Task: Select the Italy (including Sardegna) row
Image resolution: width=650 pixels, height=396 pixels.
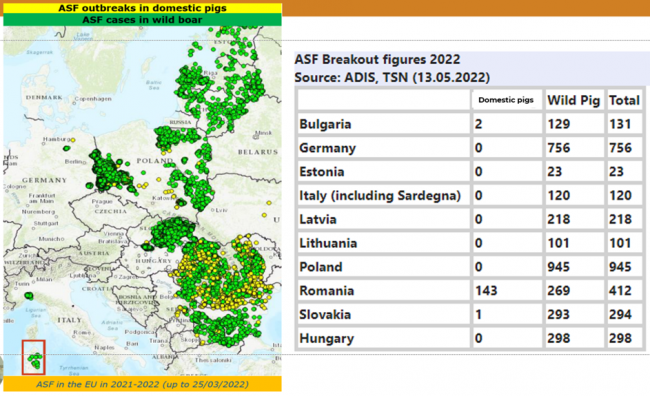Action: (470, 195)
